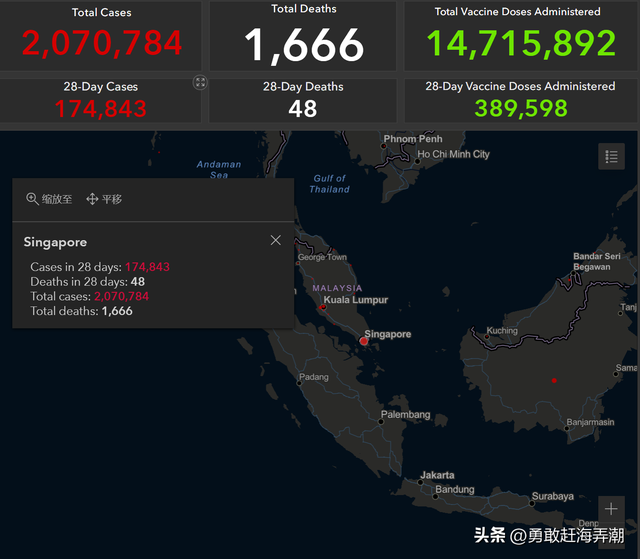Click the red dot in central Borneo

pyautogui.click(x=554, y=380)
